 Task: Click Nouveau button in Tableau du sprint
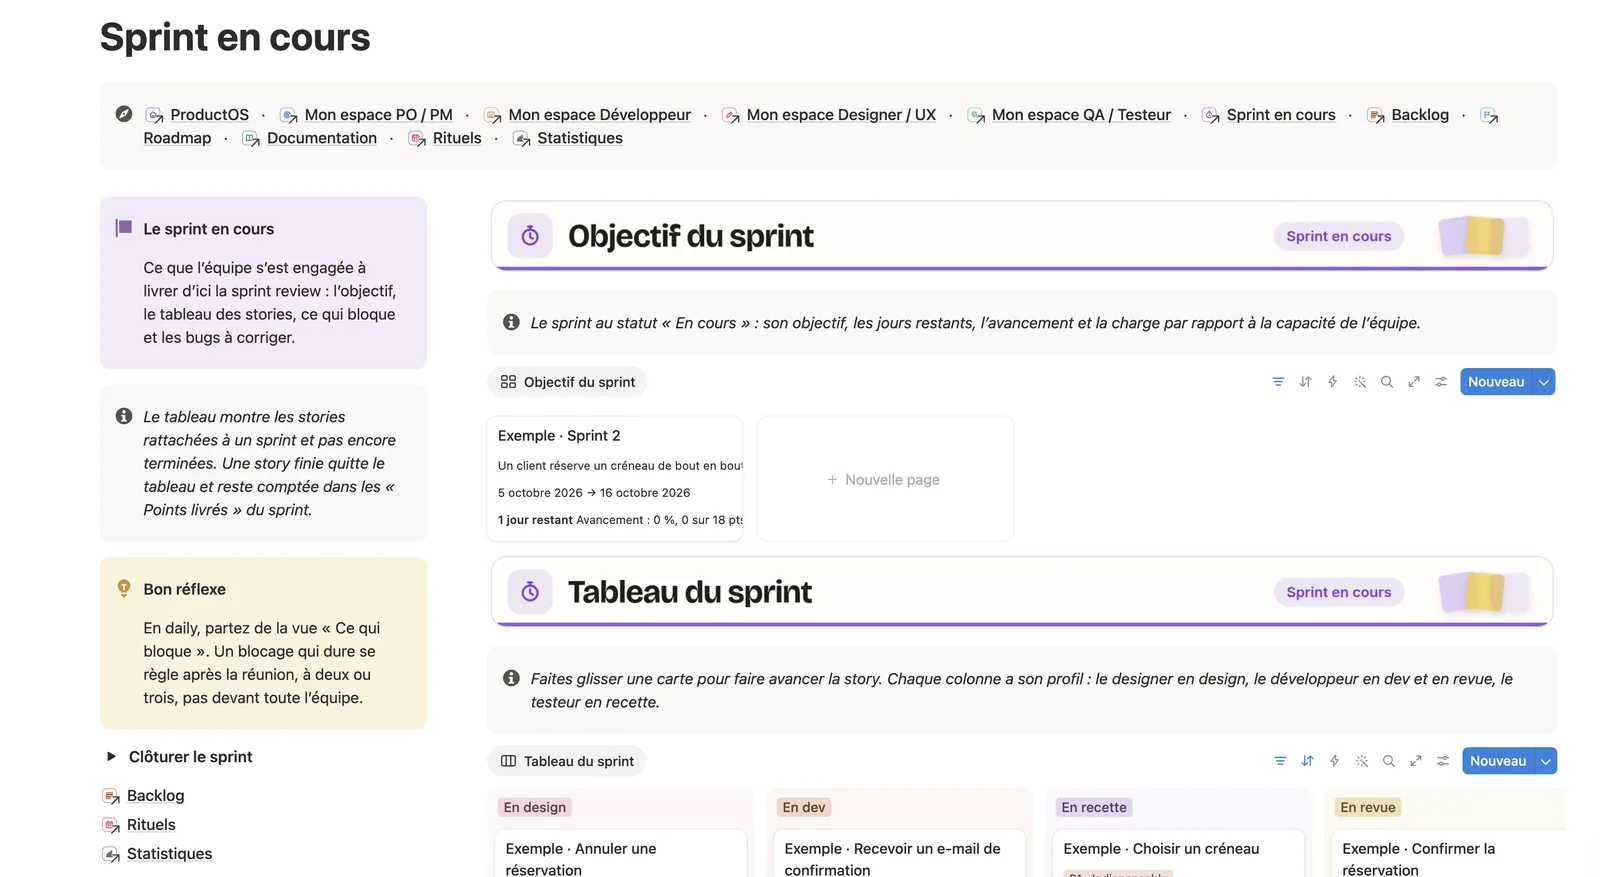coord(1498,761)
